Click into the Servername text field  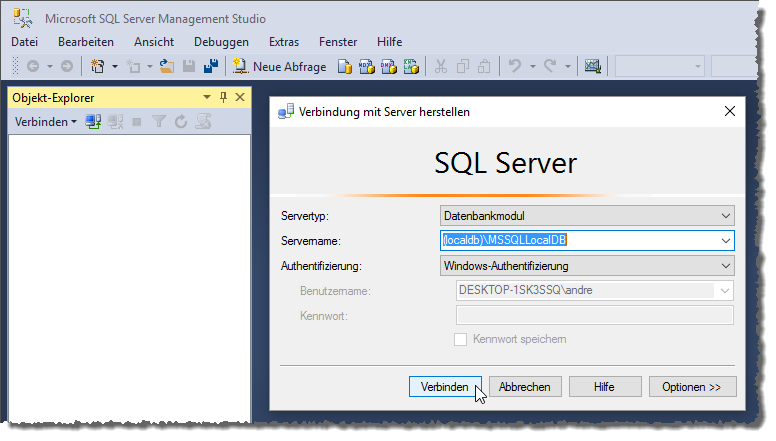click(578, 241)
